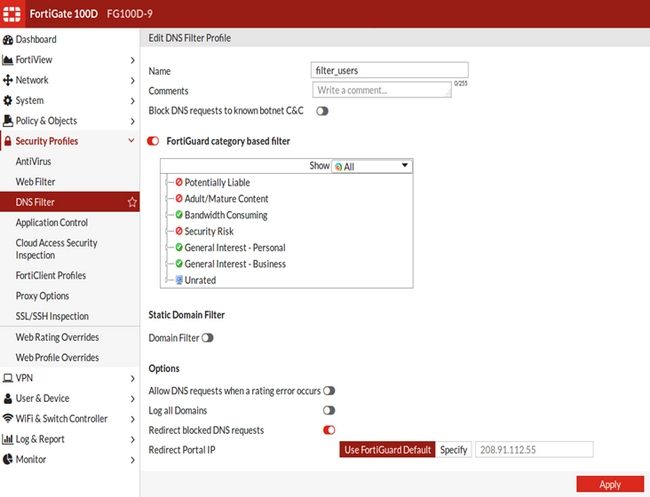Click block icon next to Security Risk
The width and height of the screenshot is (650, 497).
point(179,231)
